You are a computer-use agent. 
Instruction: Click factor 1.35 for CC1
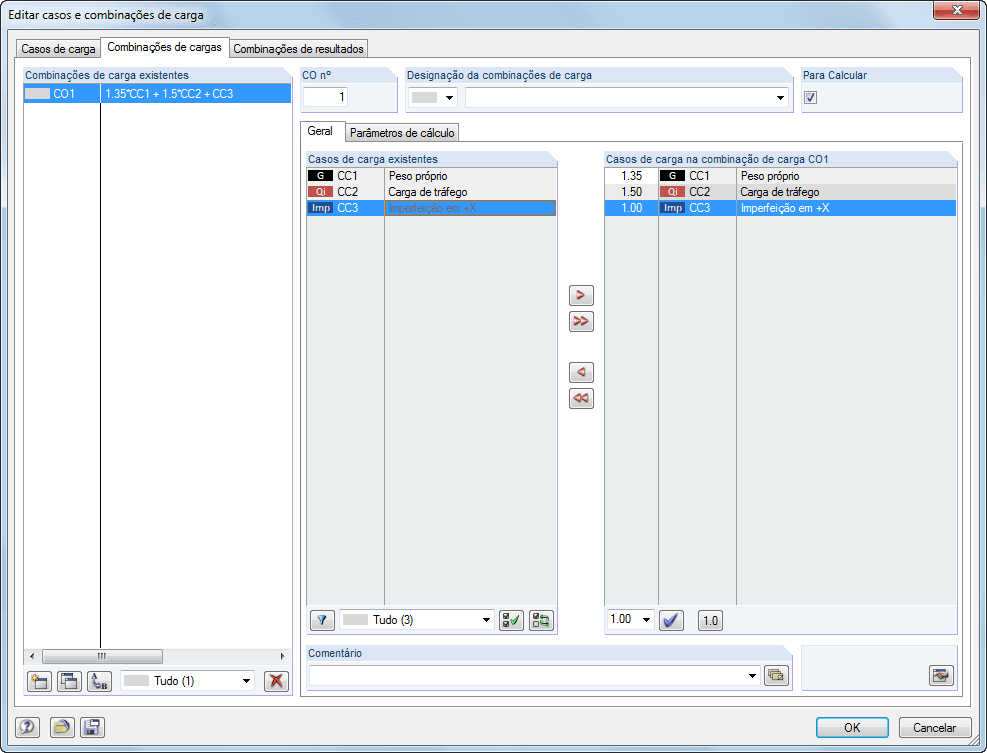pos(631,176)
